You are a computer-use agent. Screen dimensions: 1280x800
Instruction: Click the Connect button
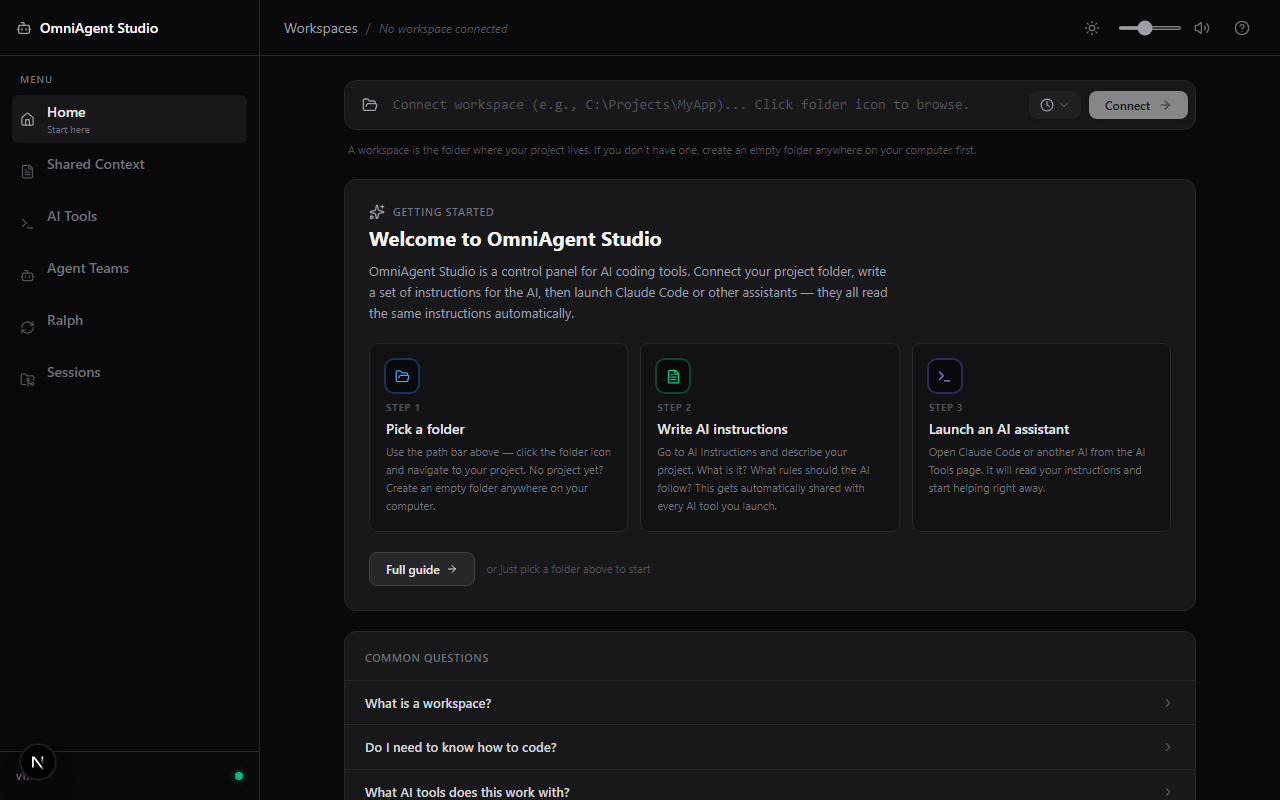point(1138,105)
